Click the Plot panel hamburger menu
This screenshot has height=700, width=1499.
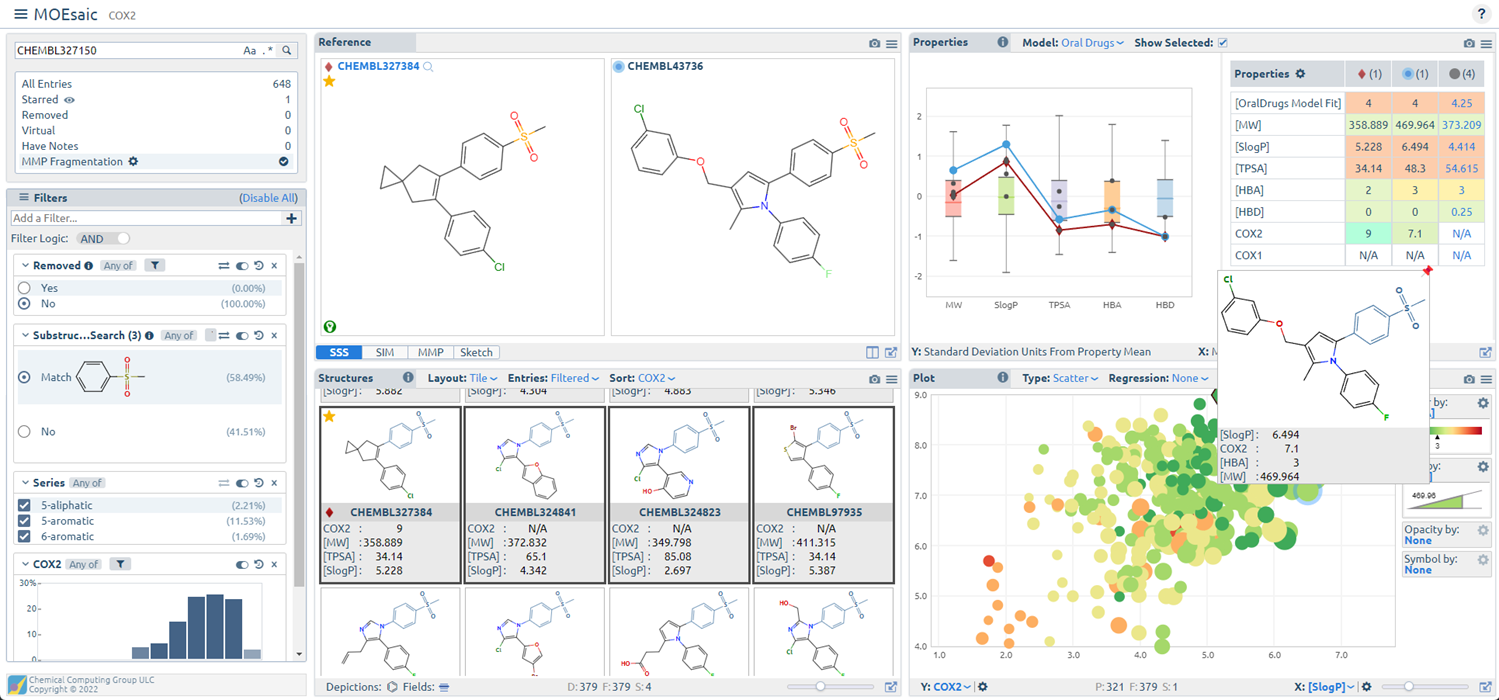click(1486, 379)
